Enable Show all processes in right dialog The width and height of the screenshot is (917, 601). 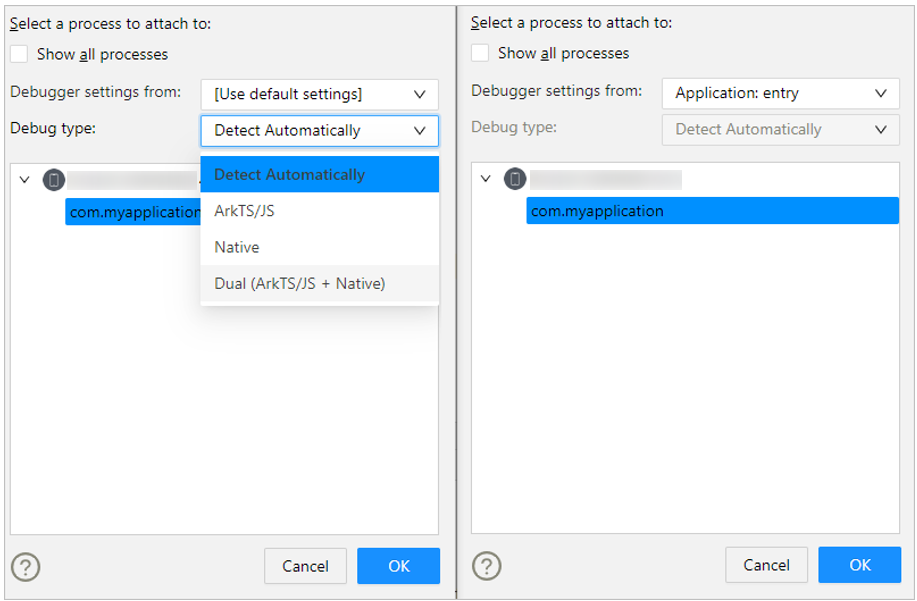point(481,53)
